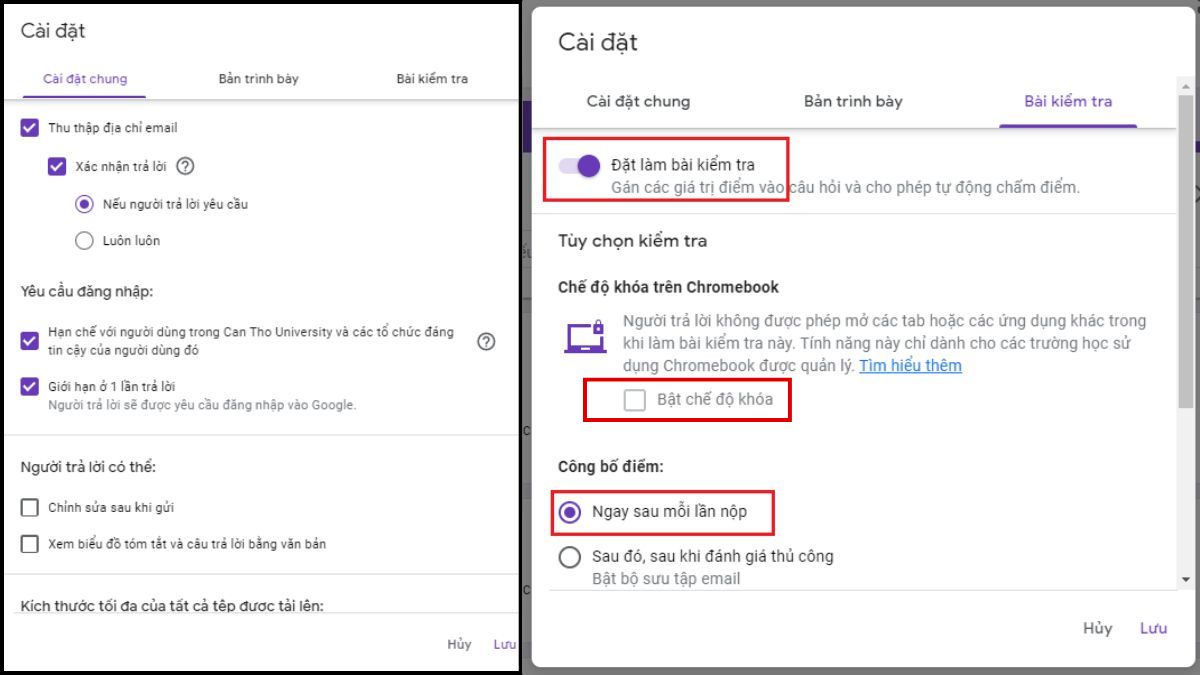Click the Công bố điểm label
The height and width of the screenshot is (675, 1200).
(x=611, y=467)
